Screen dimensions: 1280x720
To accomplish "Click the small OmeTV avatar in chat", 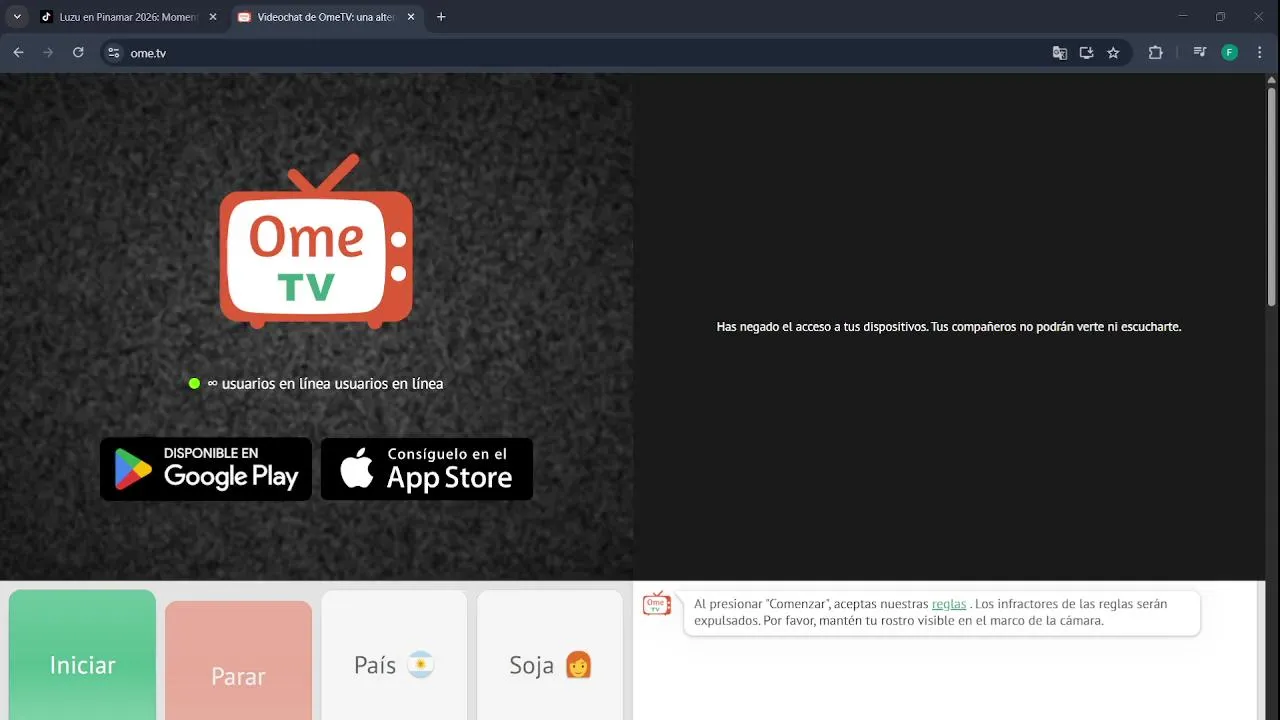I will [657, 603].
